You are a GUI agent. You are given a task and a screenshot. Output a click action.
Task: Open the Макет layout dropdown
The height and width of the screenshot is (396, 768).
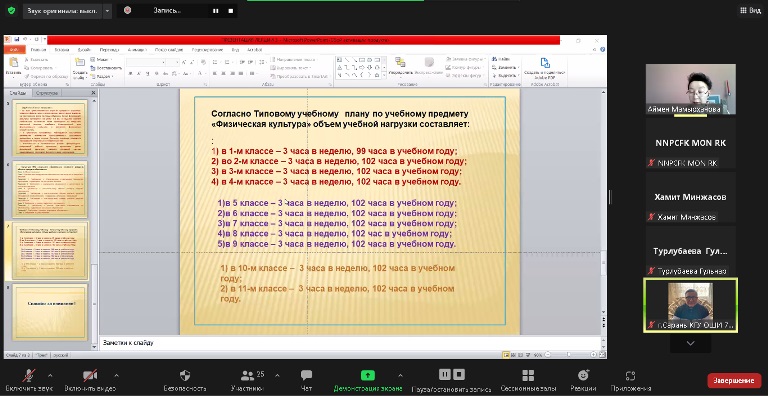pos(102,60)
